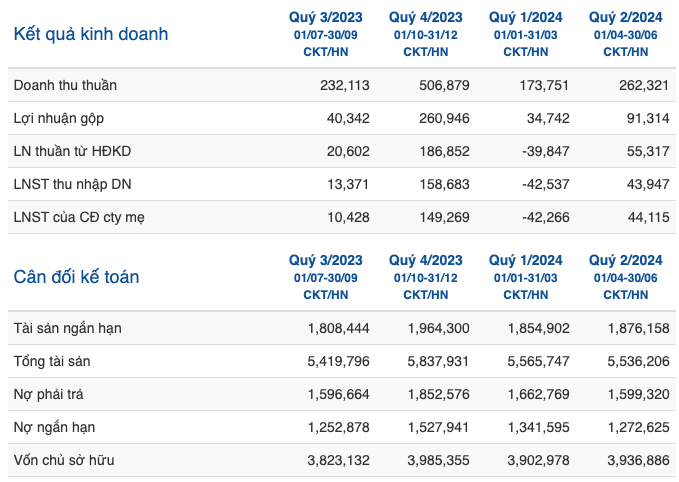The image size is (679, 482).
Task: Select Quý 1/2024 header in Kết quả kinh doanh
Action: pyautogui.click(x=526, y=17)
